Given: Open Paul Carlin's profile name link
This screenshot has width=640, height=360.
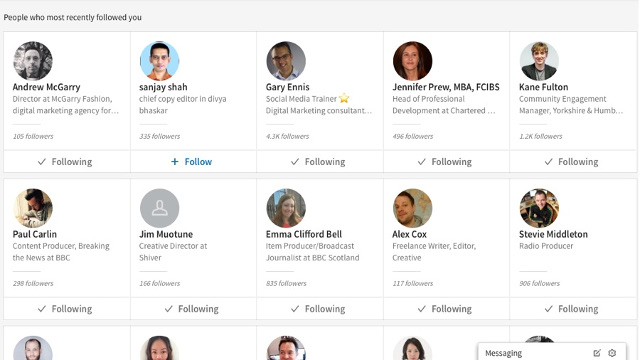Looking at the screenshot, I should (x=35, y=234).
